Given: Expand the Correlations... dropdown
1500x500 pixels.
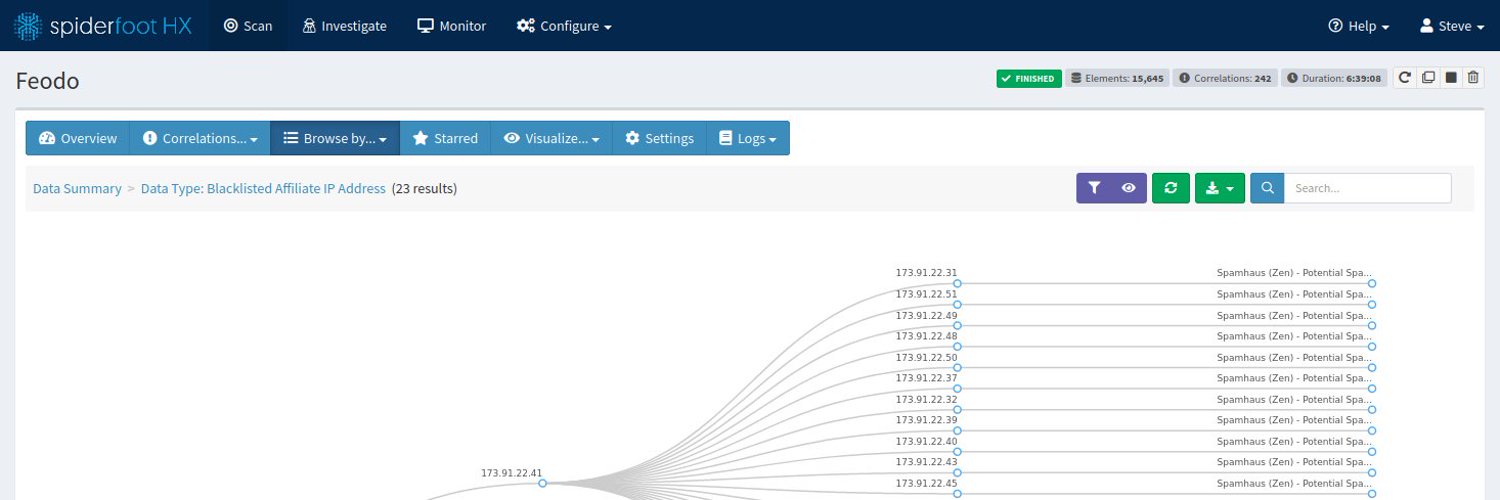Looking at the screenshot, I should click(x=200, y=139).
